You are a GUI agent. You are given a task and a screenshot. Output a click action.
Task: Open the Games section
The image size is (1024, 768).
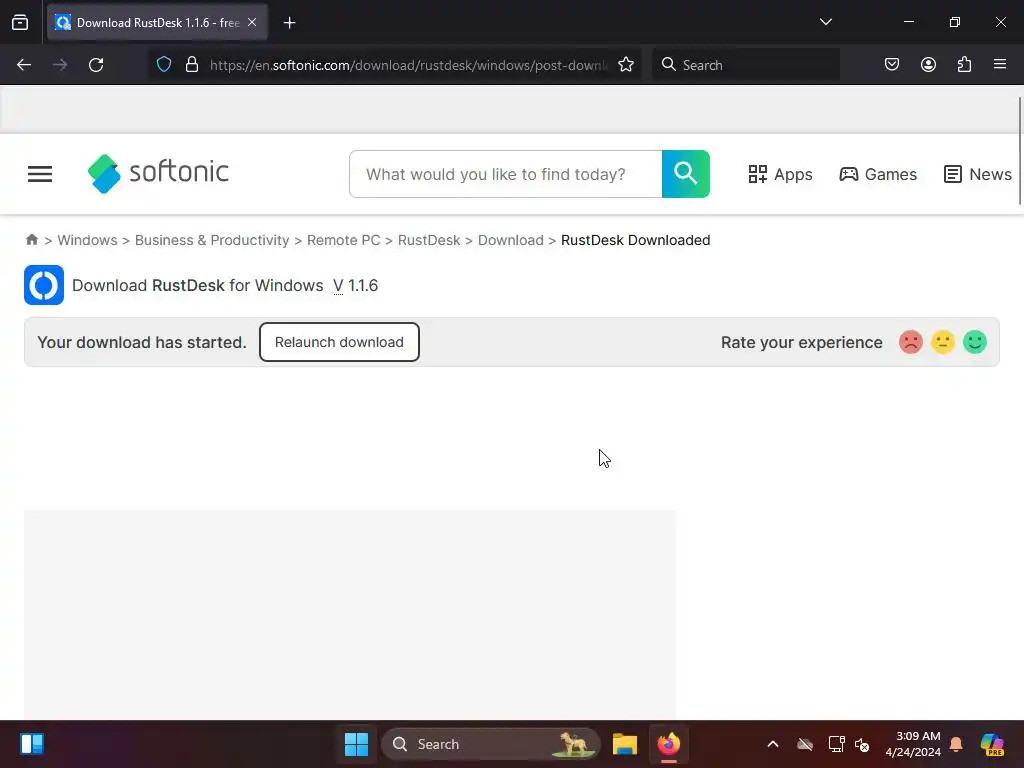878,174
